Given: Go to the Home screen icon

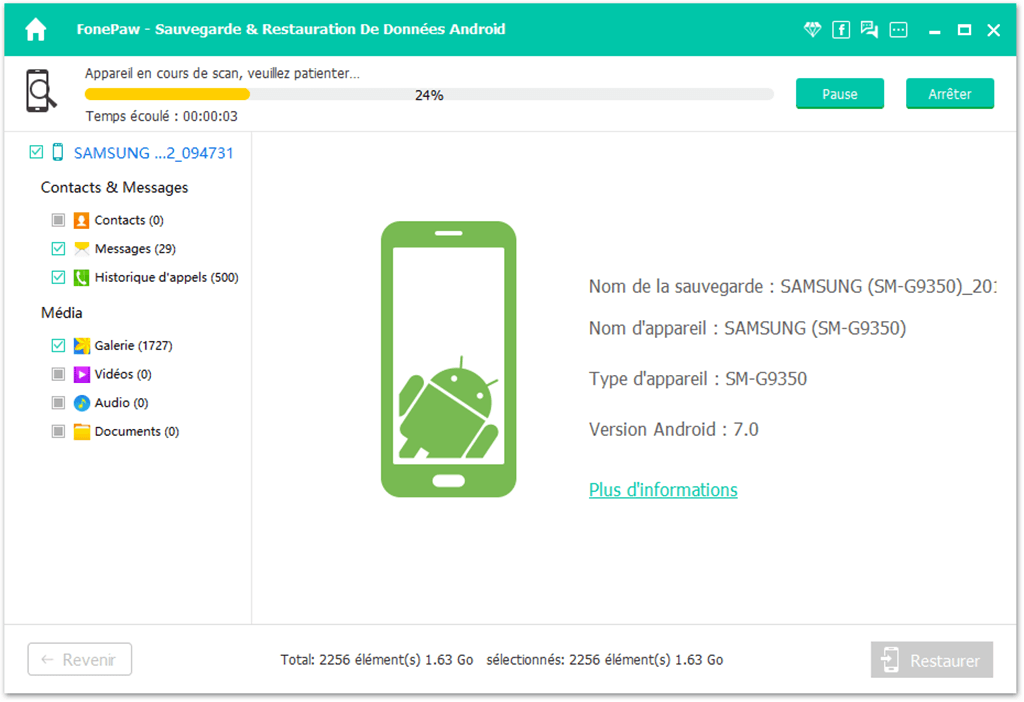Looking at the screenshot, I should pos(36,29).
